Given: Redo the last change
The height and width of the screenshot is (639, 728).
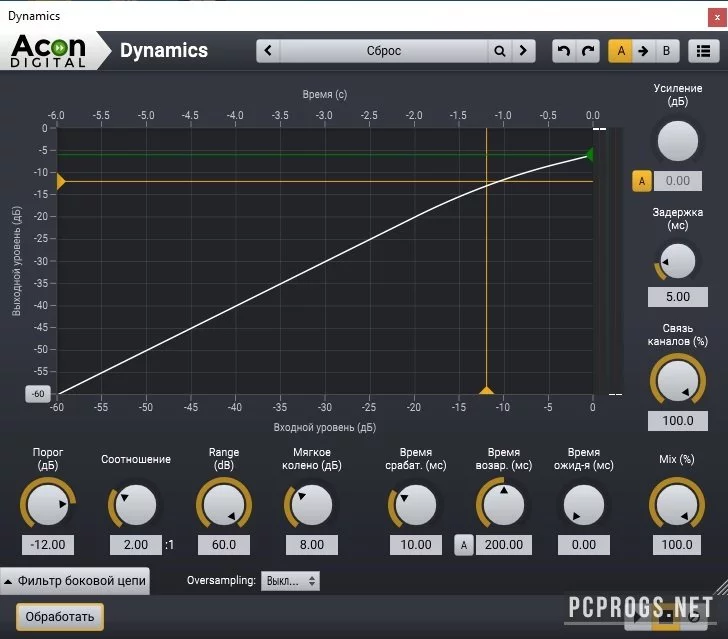Looking at the screenshot, I should tap(588, 51).
